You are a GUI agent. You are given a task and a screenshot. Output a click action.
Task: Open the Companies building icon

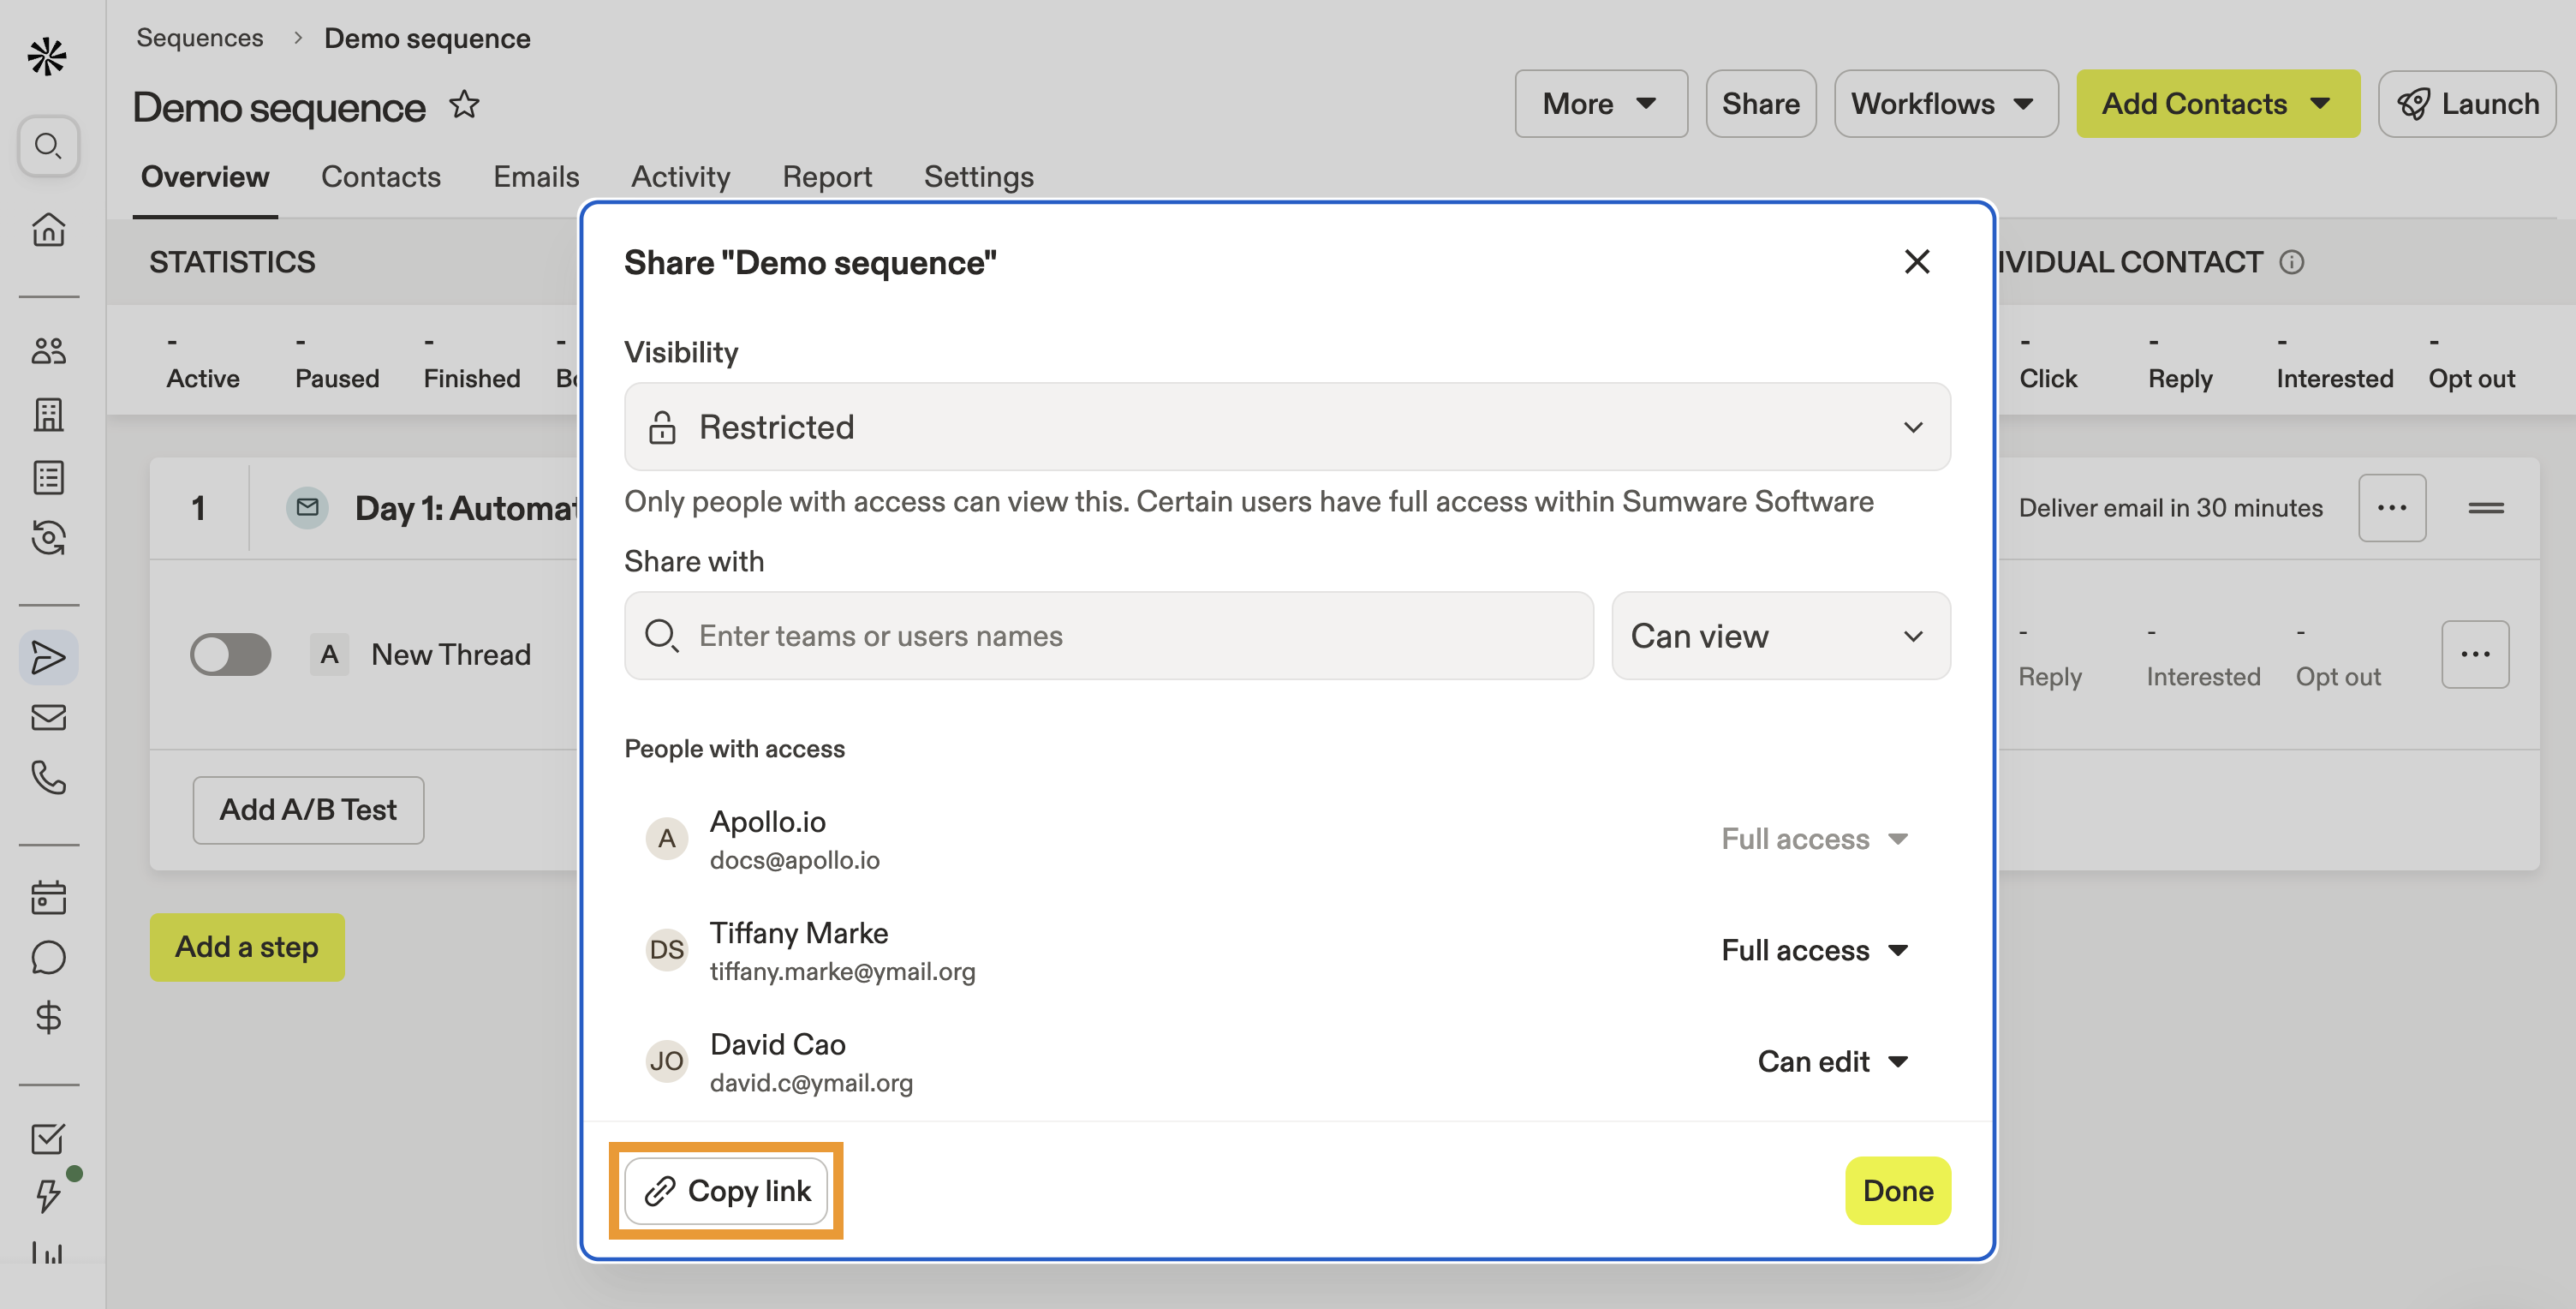click(x=48, y=414)
